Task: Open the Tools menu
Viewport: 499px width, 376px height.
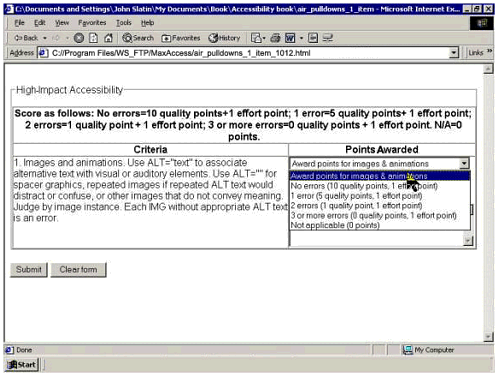Action: [124, 23]
